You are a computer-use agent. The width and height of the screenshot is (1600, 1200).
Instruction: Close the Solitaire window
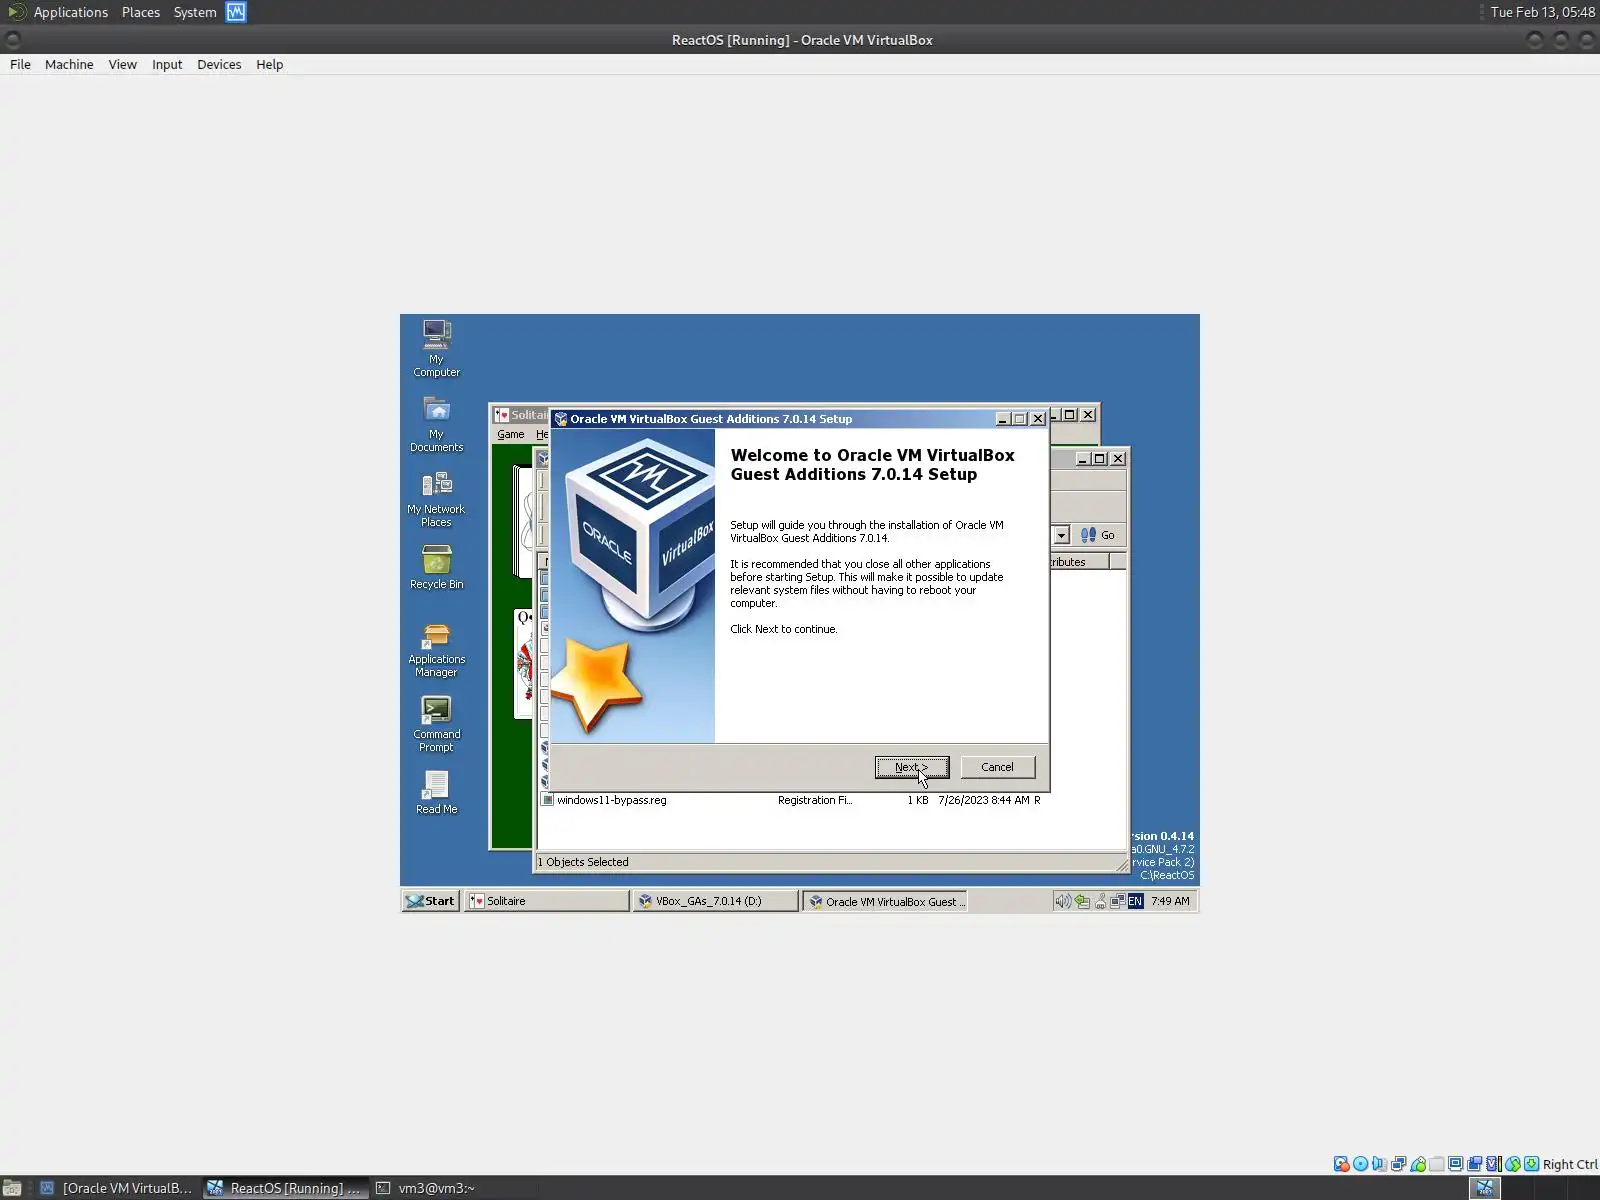pos(1088,415)
